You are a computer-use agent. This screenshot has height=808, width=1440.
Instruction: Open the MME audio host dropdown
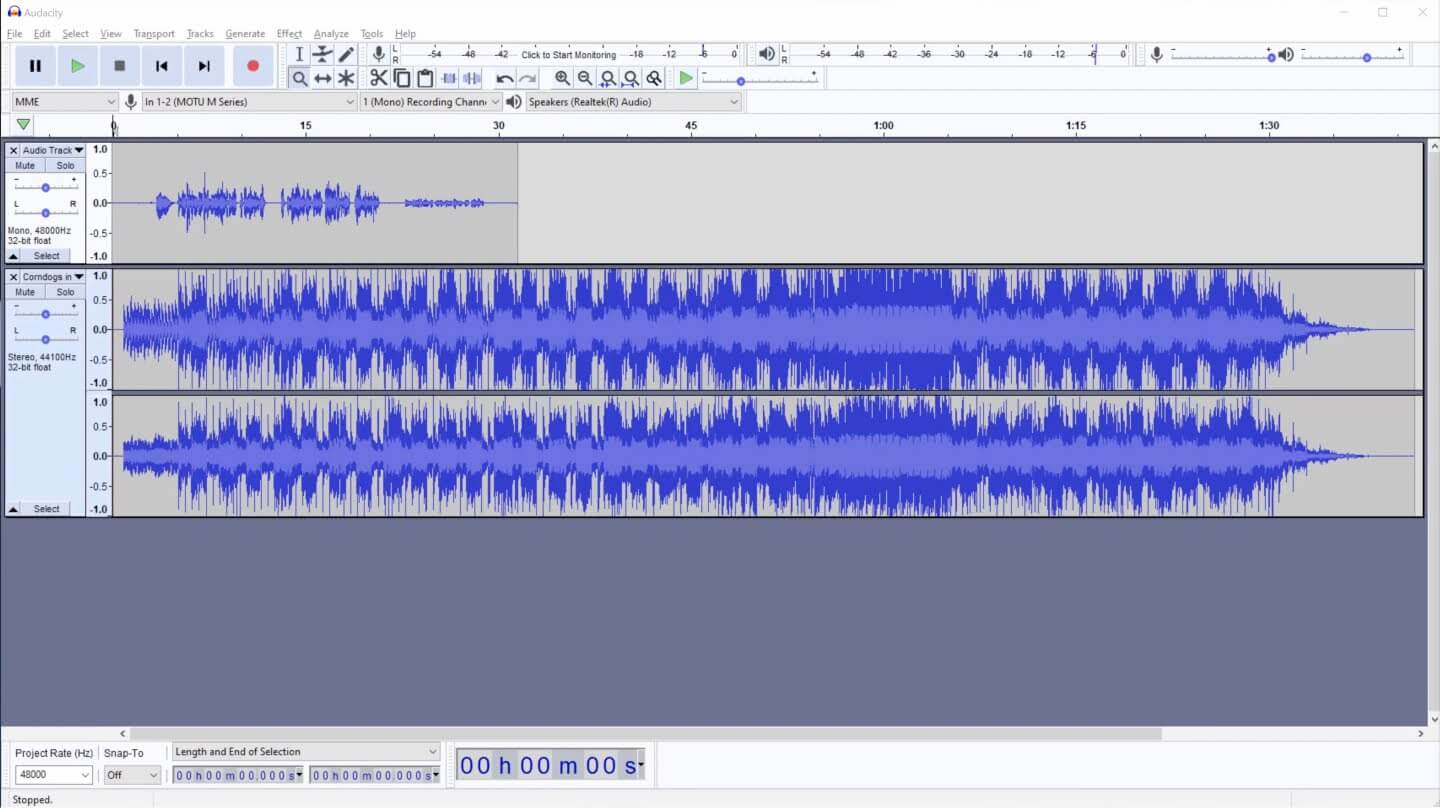pyautogui.click(x=65, y=102)
